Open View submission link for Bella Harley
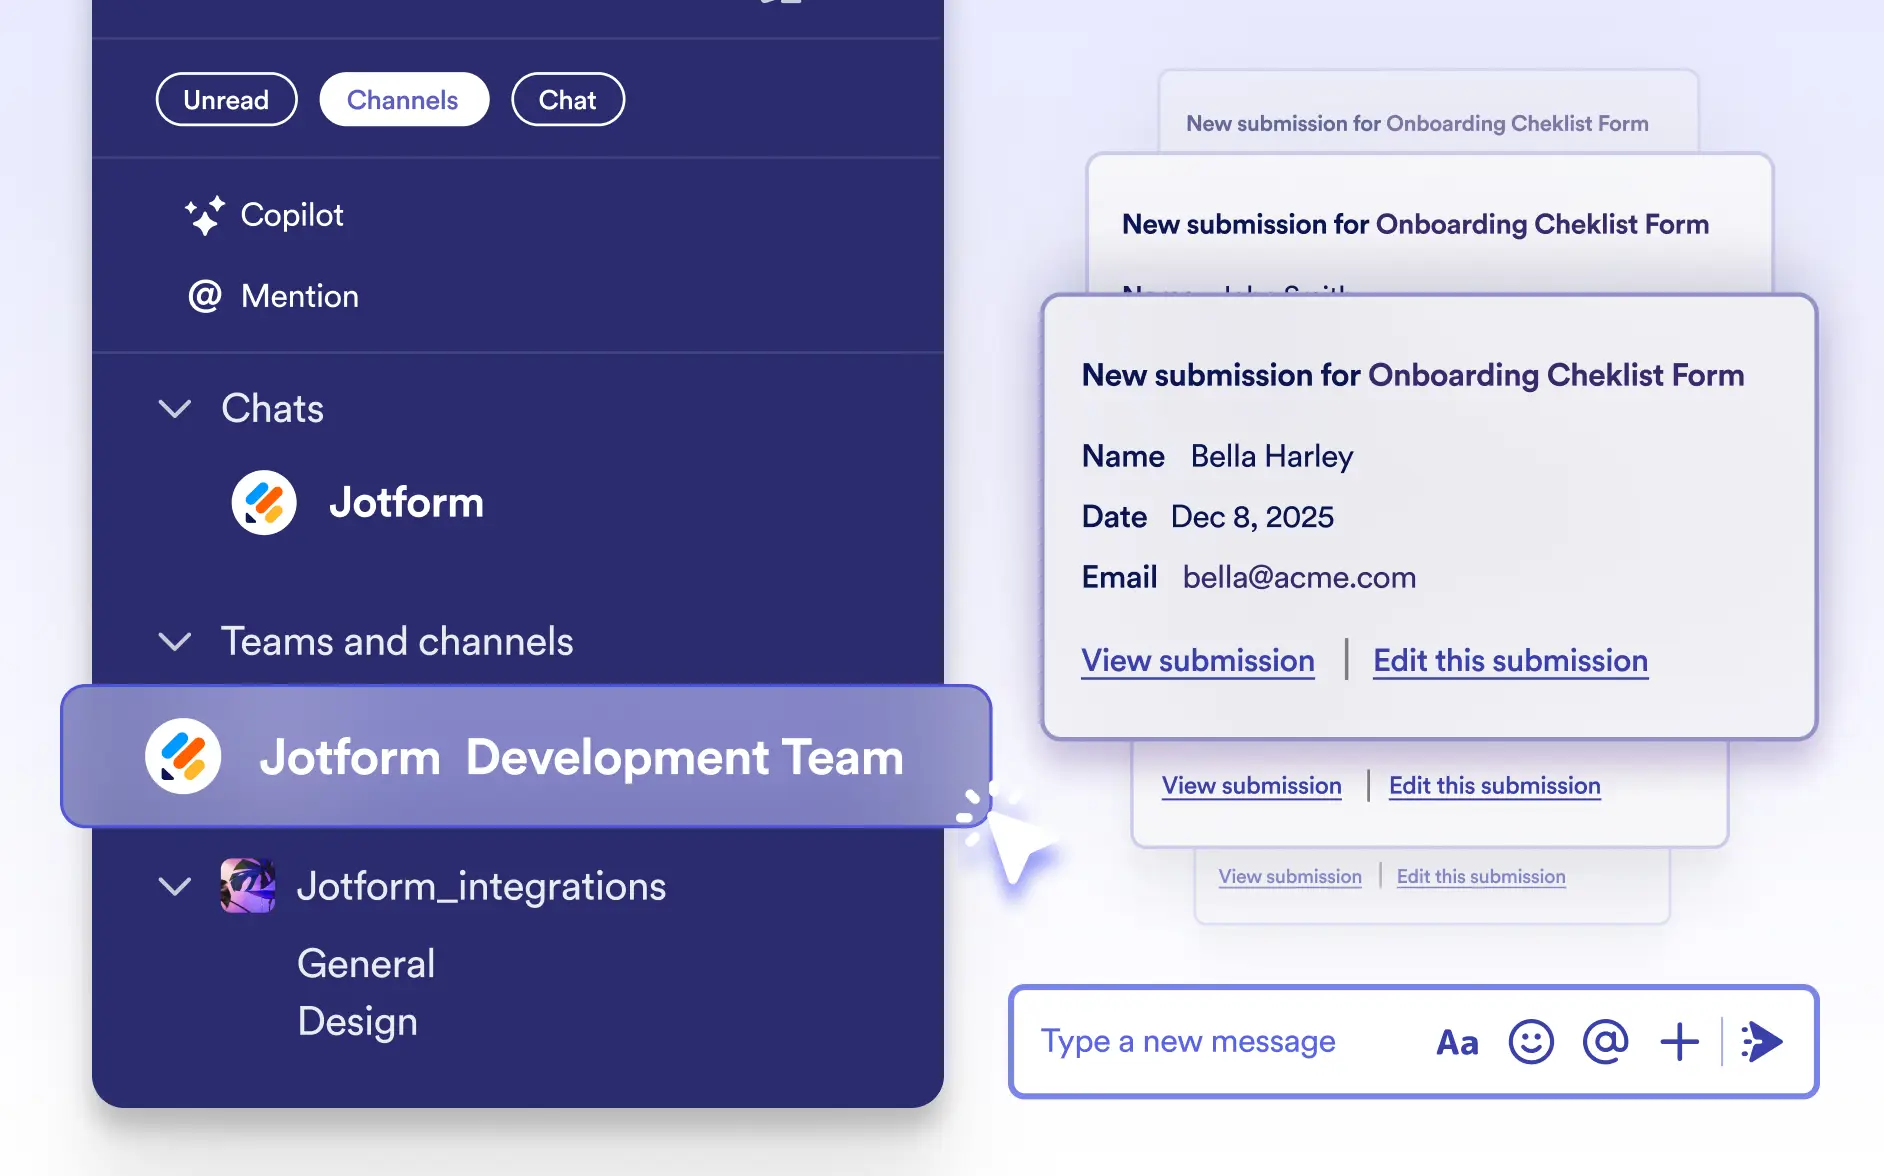The height and width of the screenshot is (1176, 1884). (x=1197, y=661)
